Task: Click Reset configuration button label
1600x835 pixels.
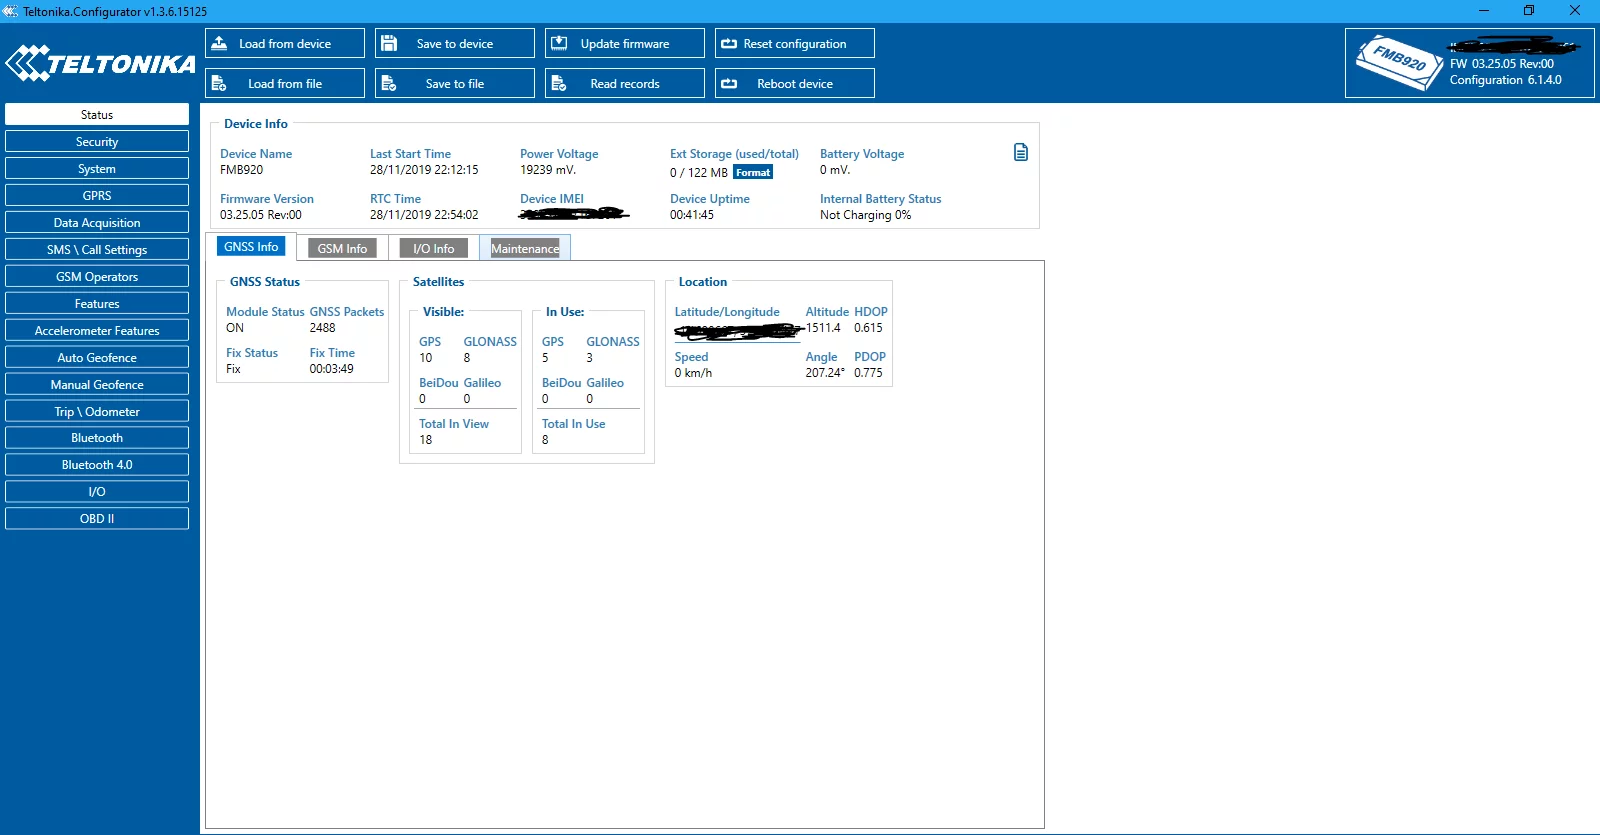Action: point(795,44)
